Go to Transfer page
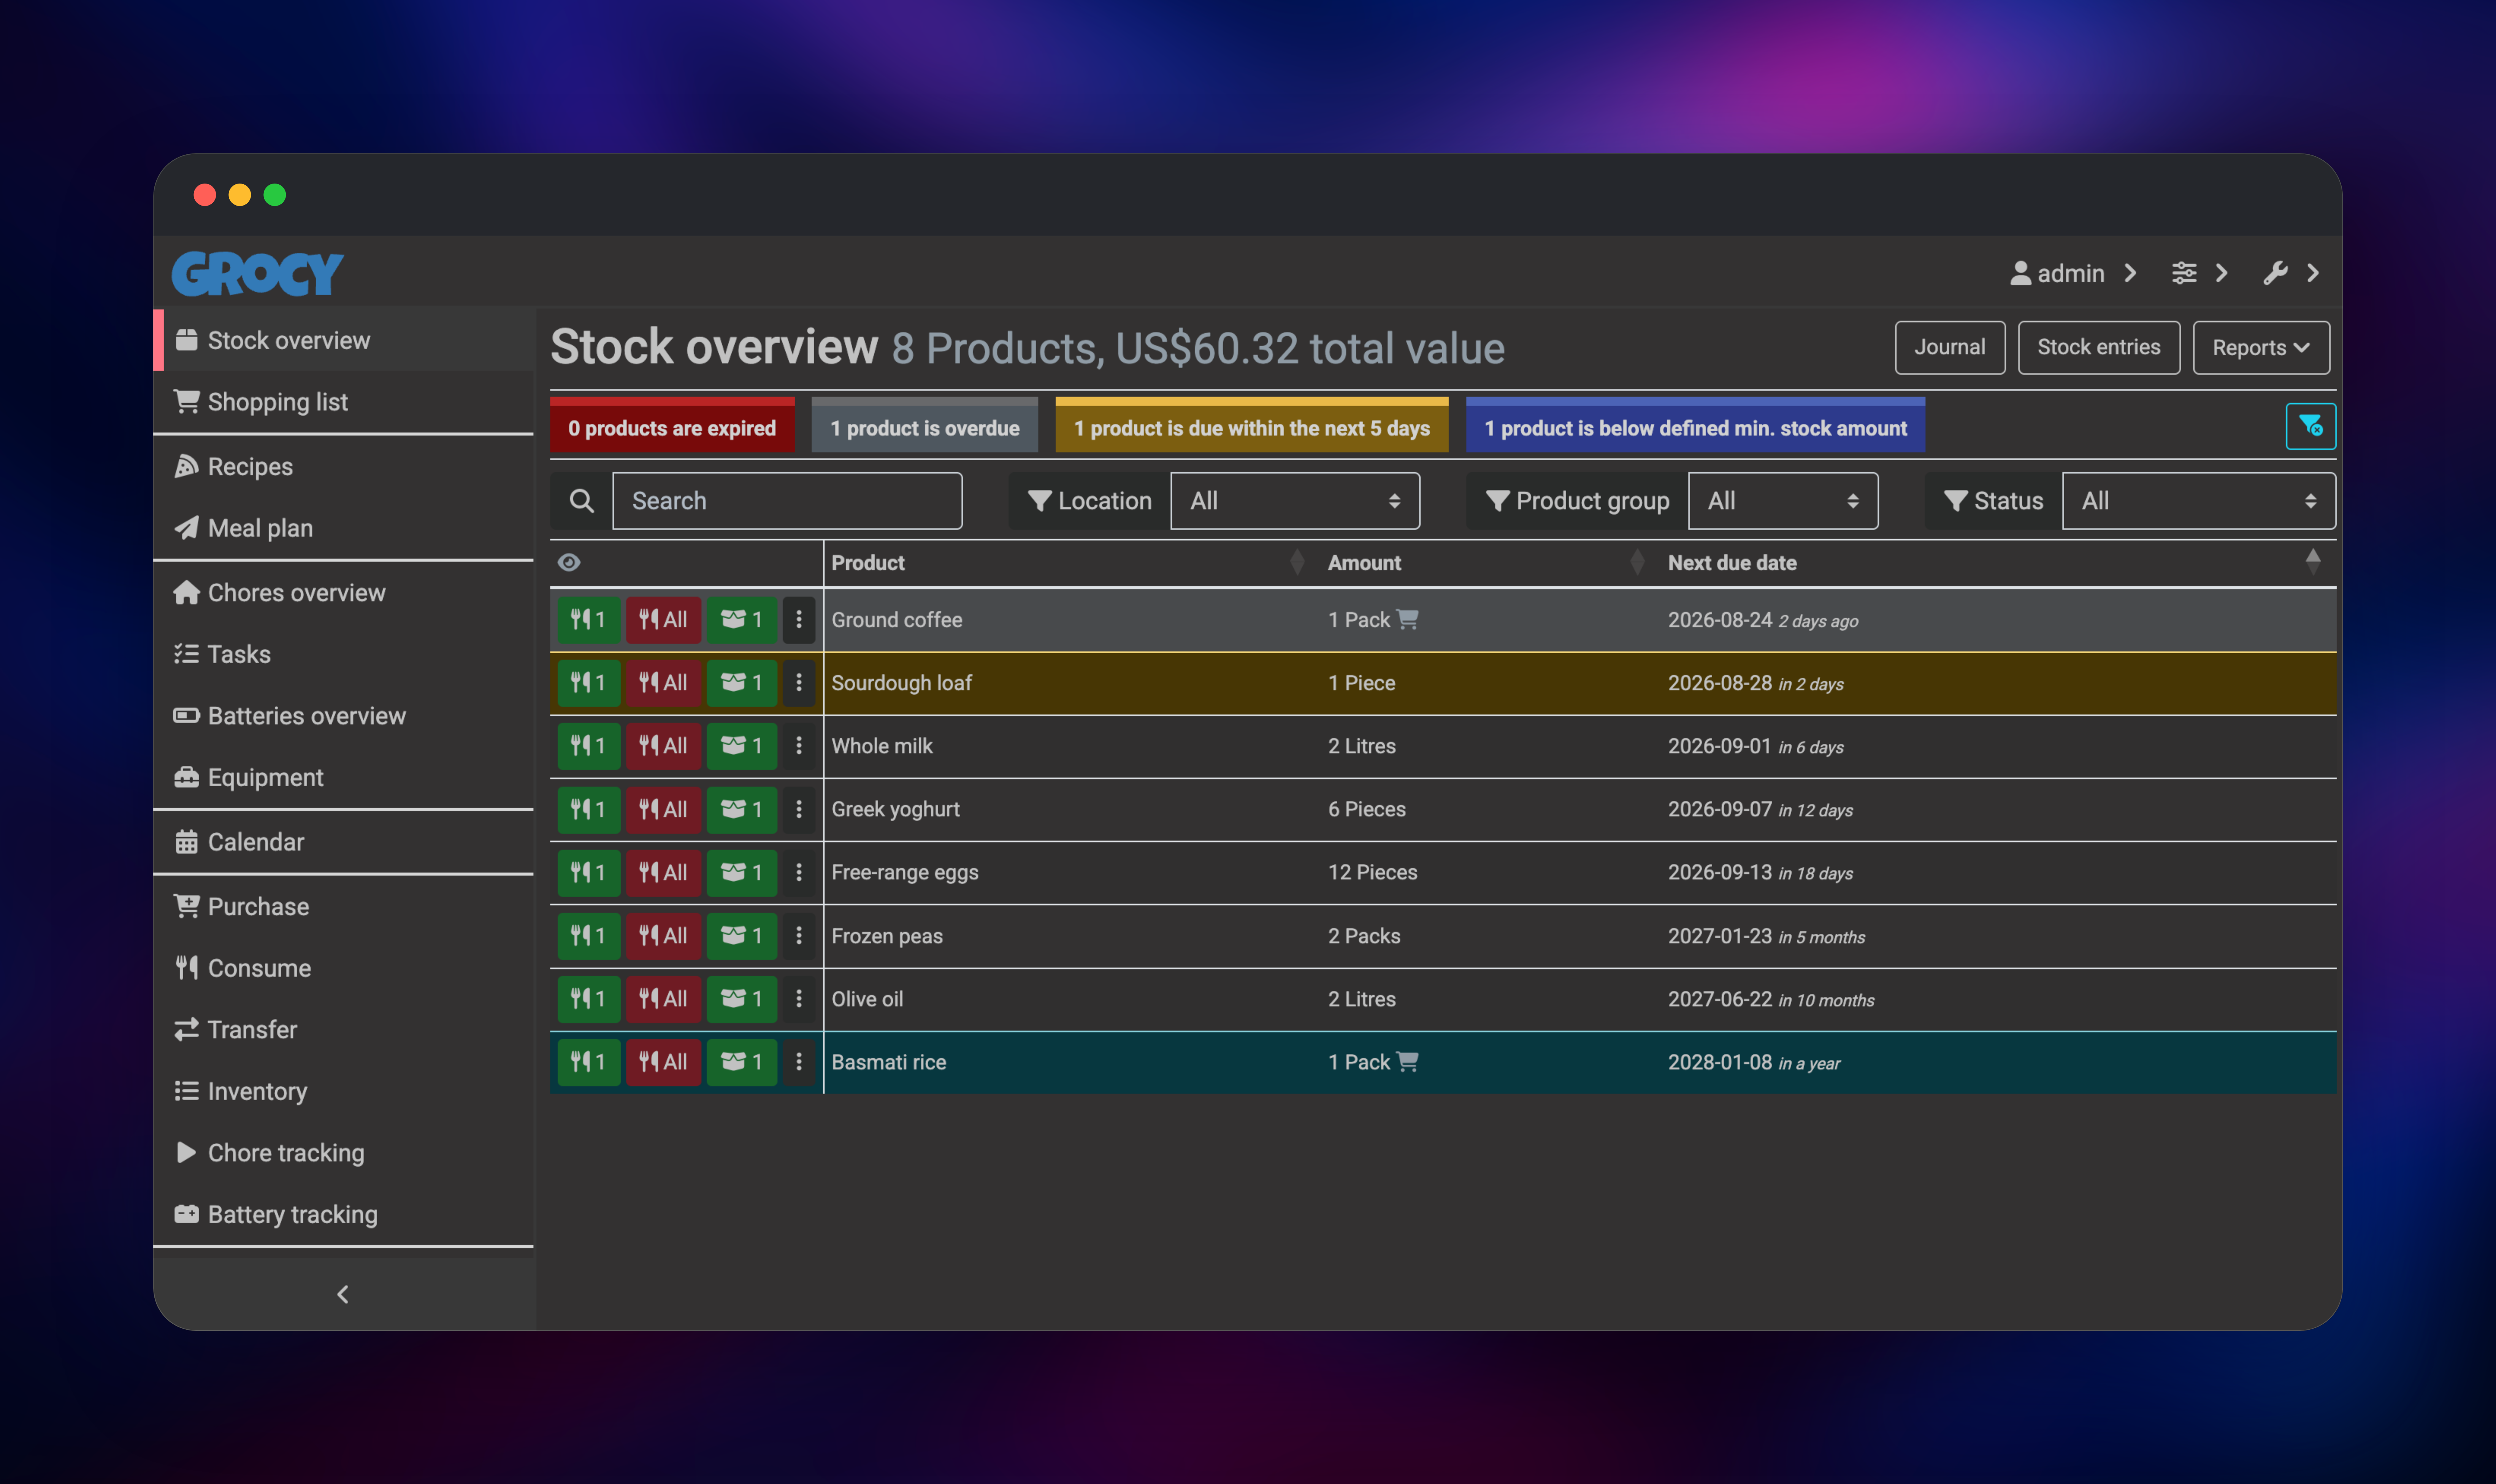This screenshot has width=2496, height=1484. [343, 1030]
